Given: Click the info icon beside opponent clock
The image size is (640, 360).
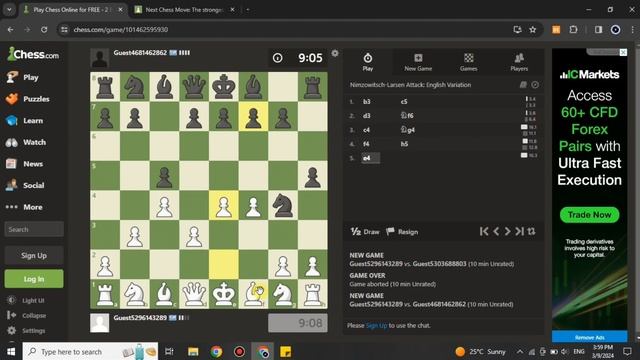Looking at the screenshot, I should pyautogui.click(x=278, y=58).
